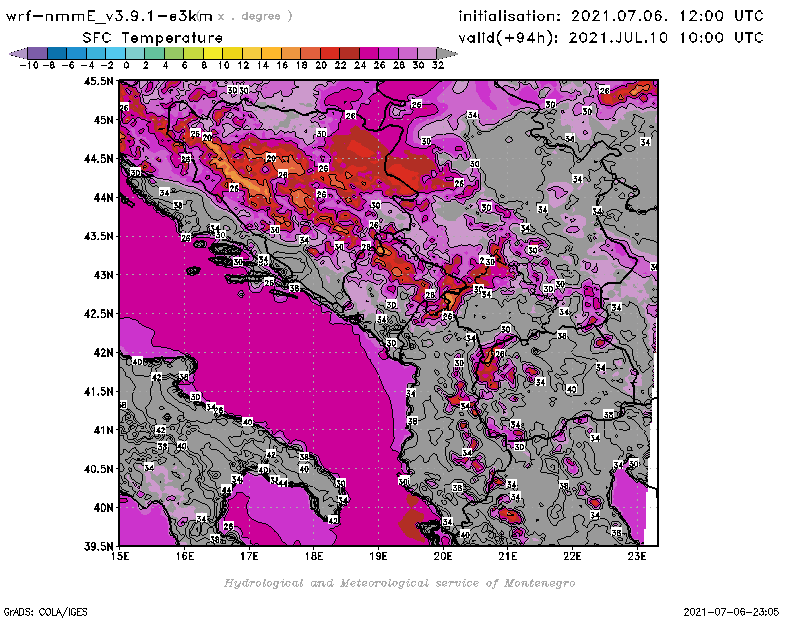
Task: Click the Hydrological and Meteorological service of Montenegro caption
Action: 399,583
